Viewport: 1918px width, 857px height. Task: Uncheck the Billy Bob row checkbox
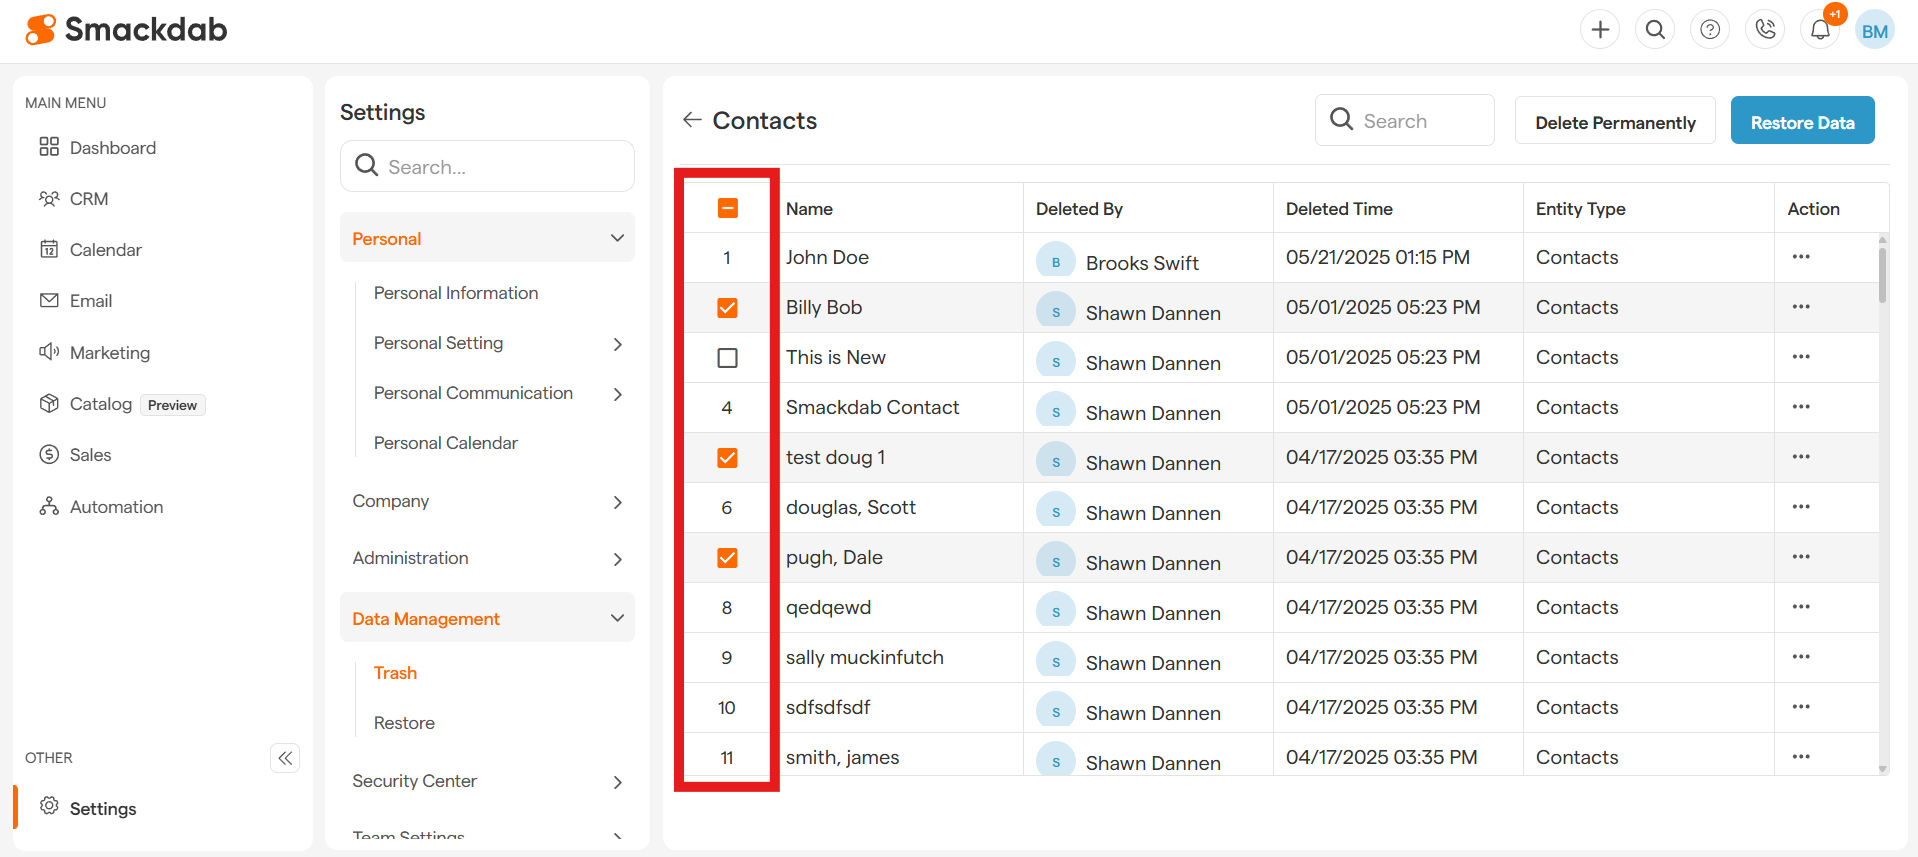[727, 308]
